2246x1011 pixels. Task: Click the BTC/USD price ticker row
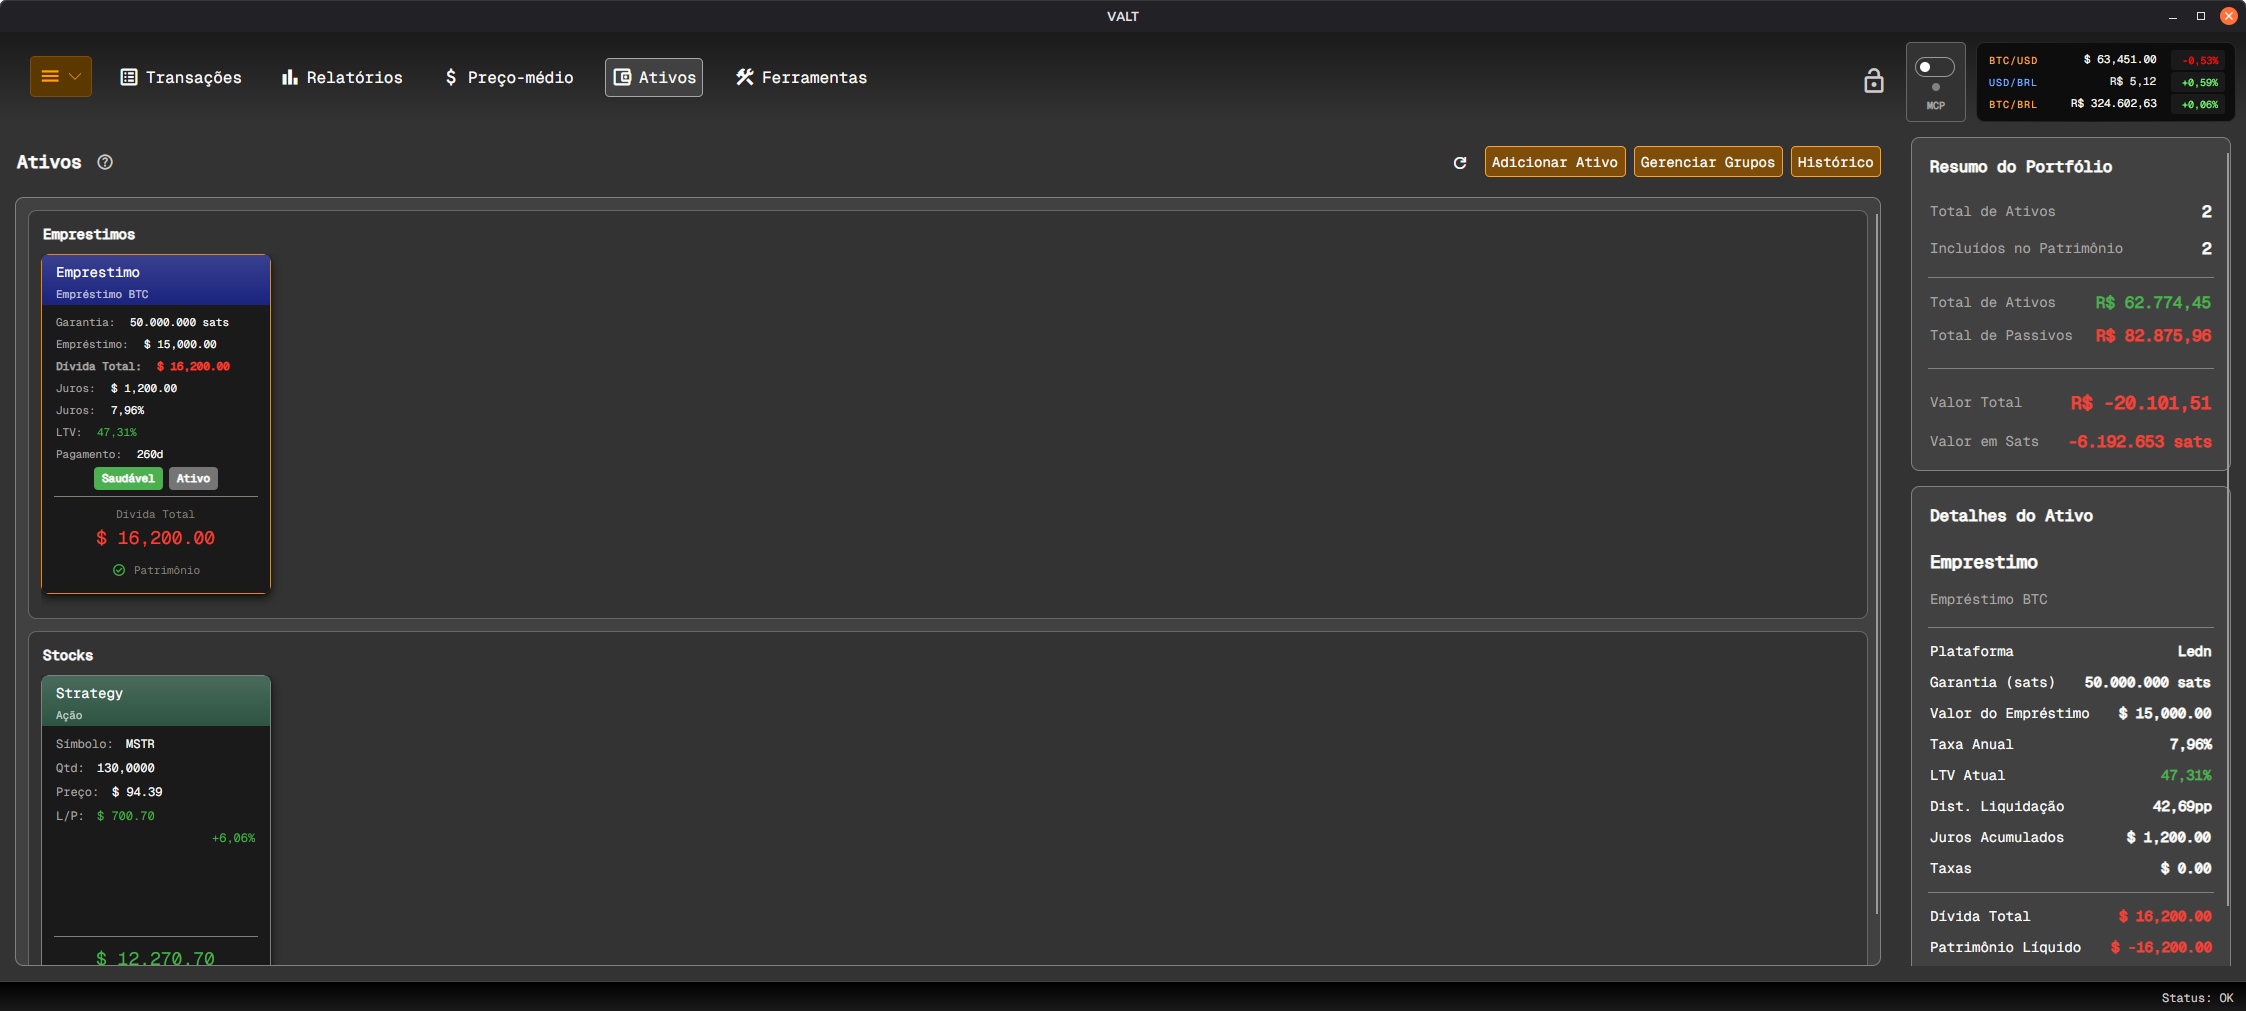tap(2104, 60)
